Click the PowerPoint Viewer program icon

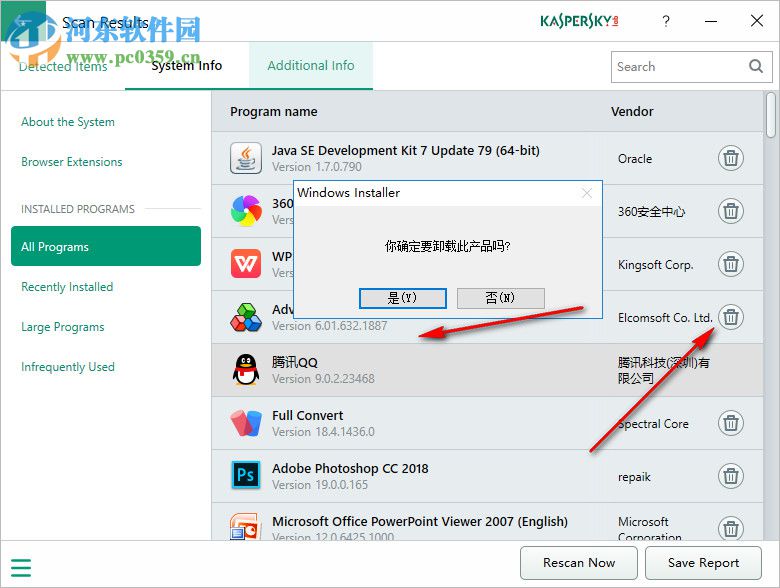[246, 527]
